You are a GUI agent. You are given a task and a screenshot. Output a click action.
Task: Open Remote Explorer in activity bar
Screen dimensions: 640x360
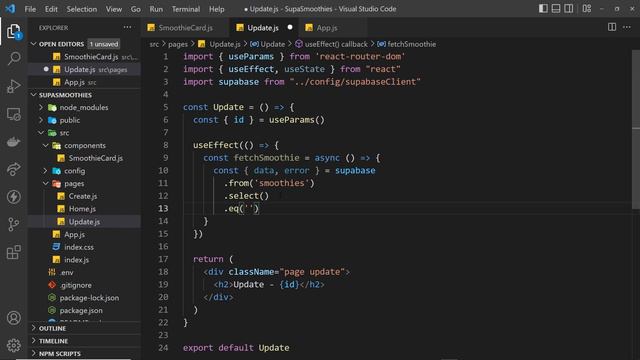click(x=13, y=114)
